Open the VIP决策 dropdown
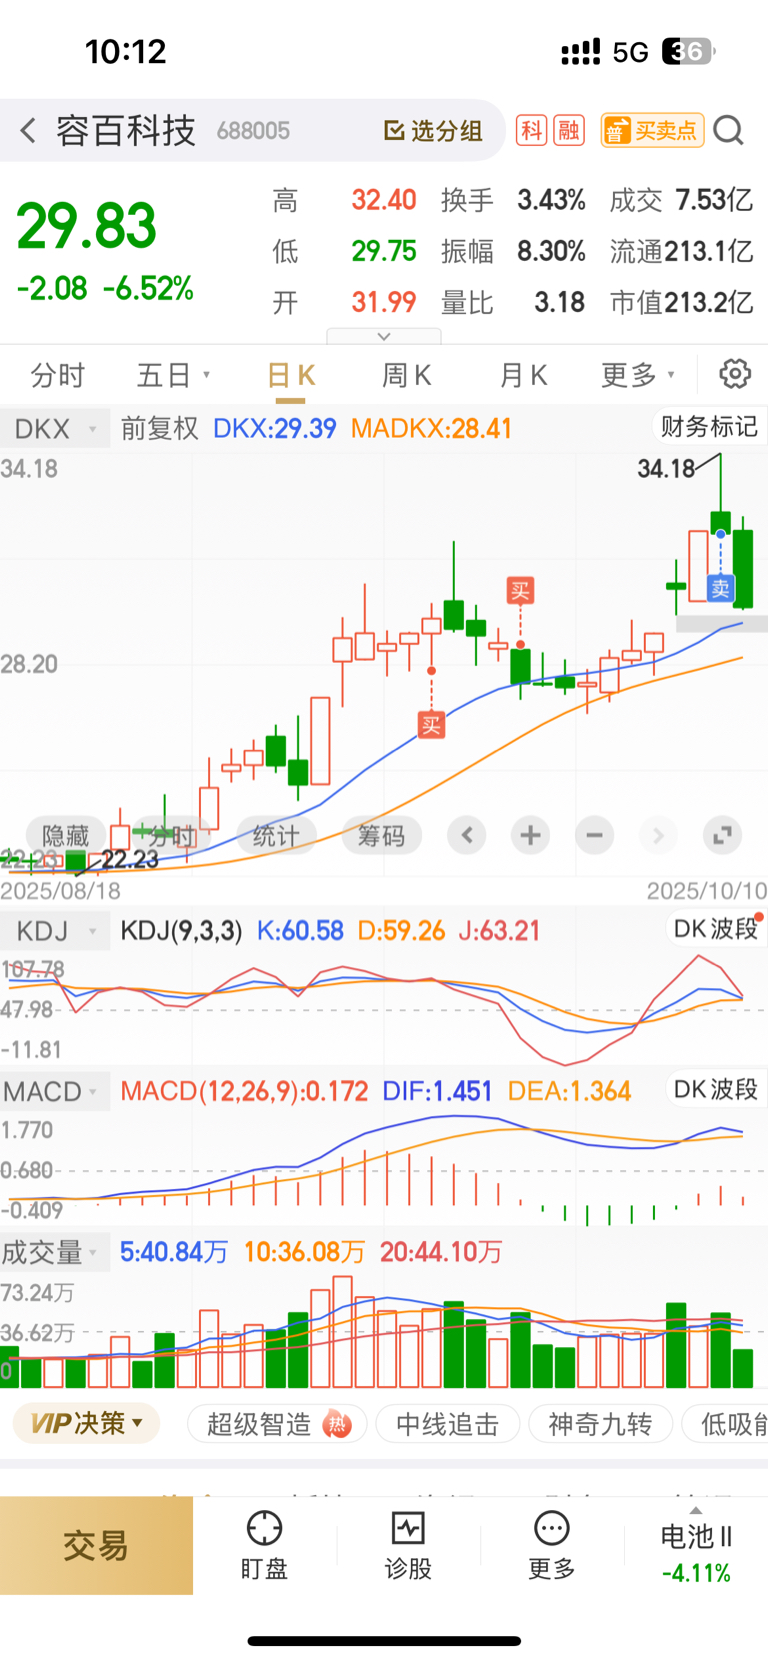This screenshot has width=768, height=1663. [87, 1423]
